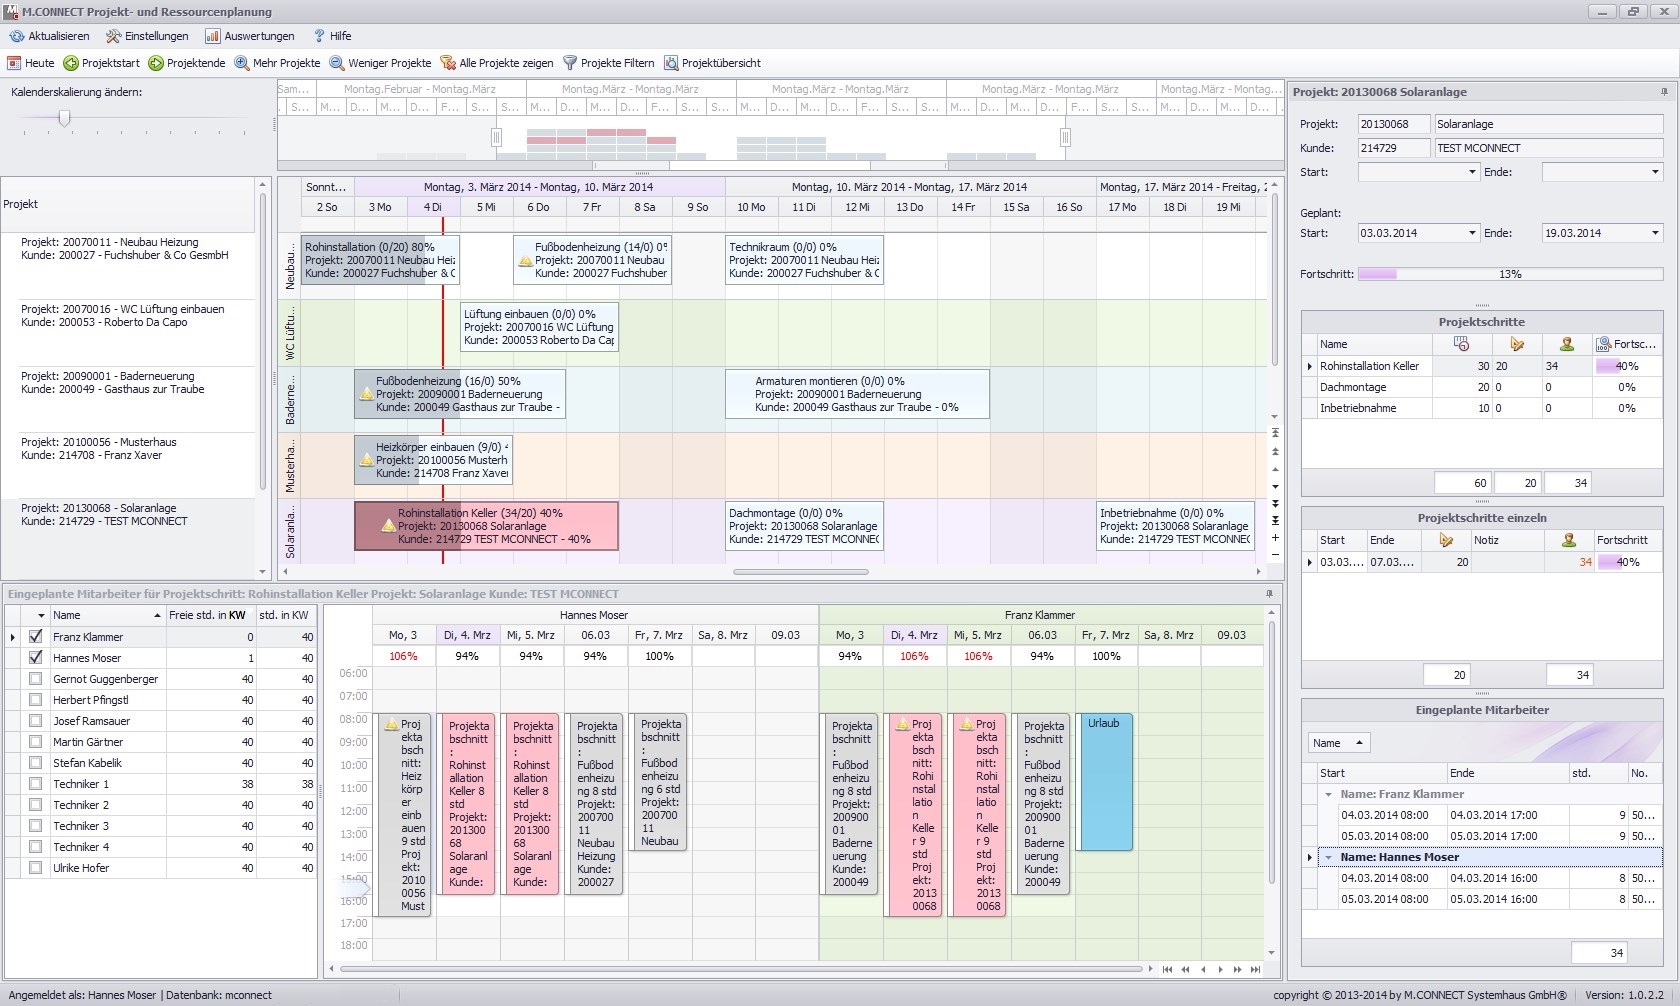Open the Geplant Ende date dropdown
Viewport: 1680px width, 1006px height.
point(1655,233)
